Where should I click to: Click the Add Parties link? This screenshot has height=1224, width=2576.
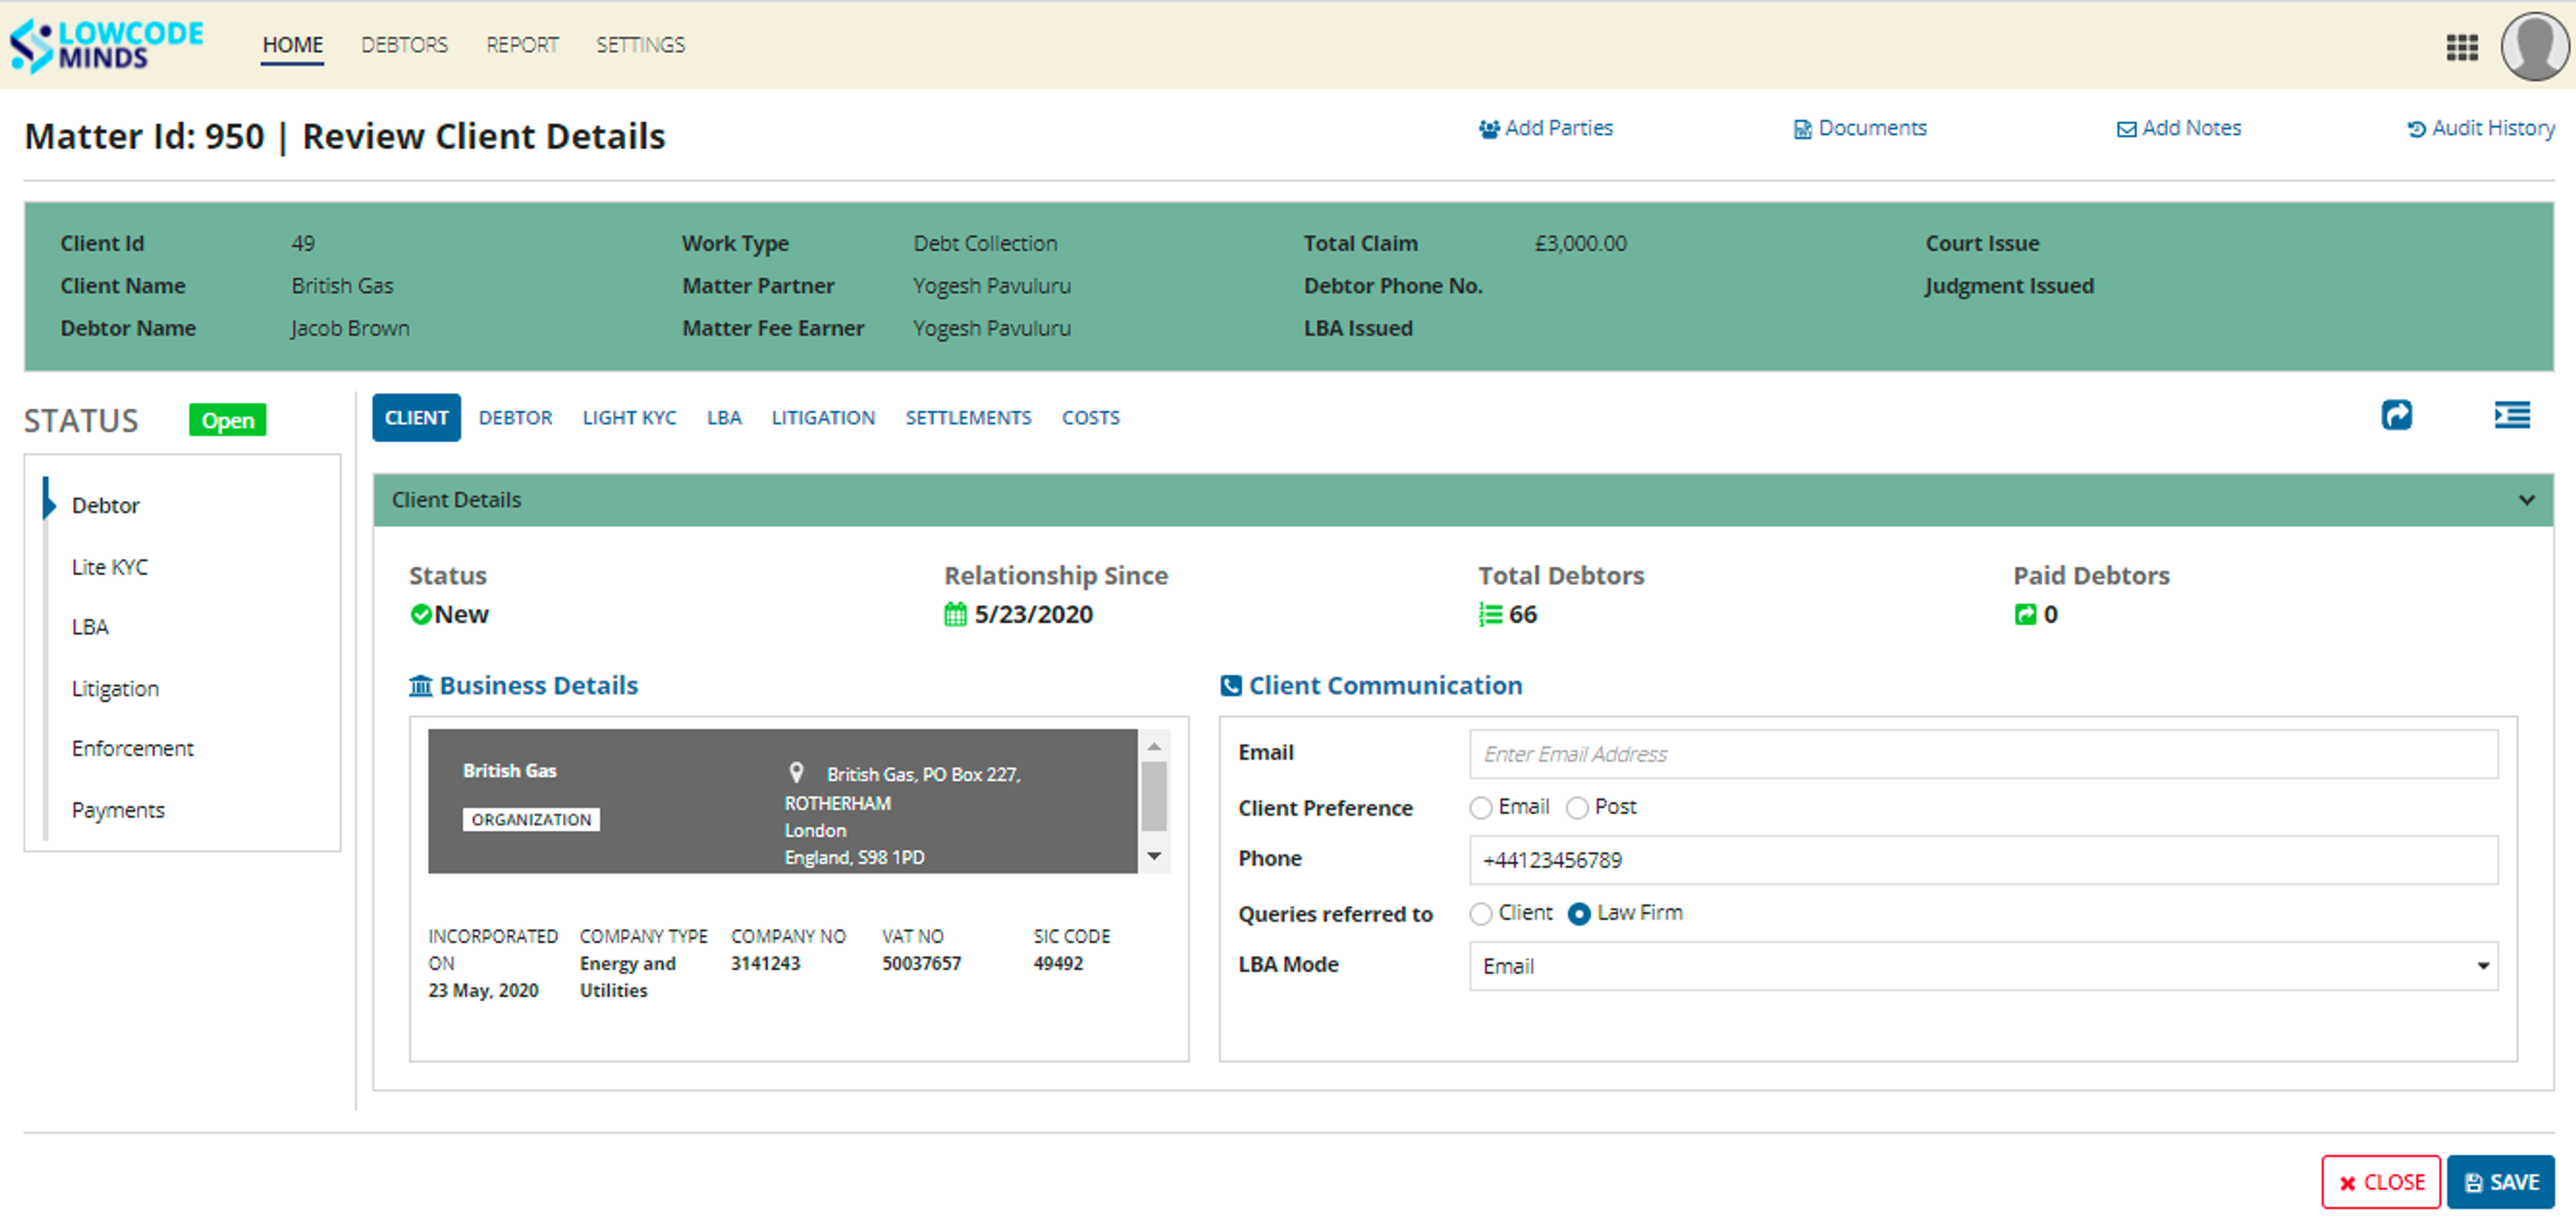click(1545, 128)
